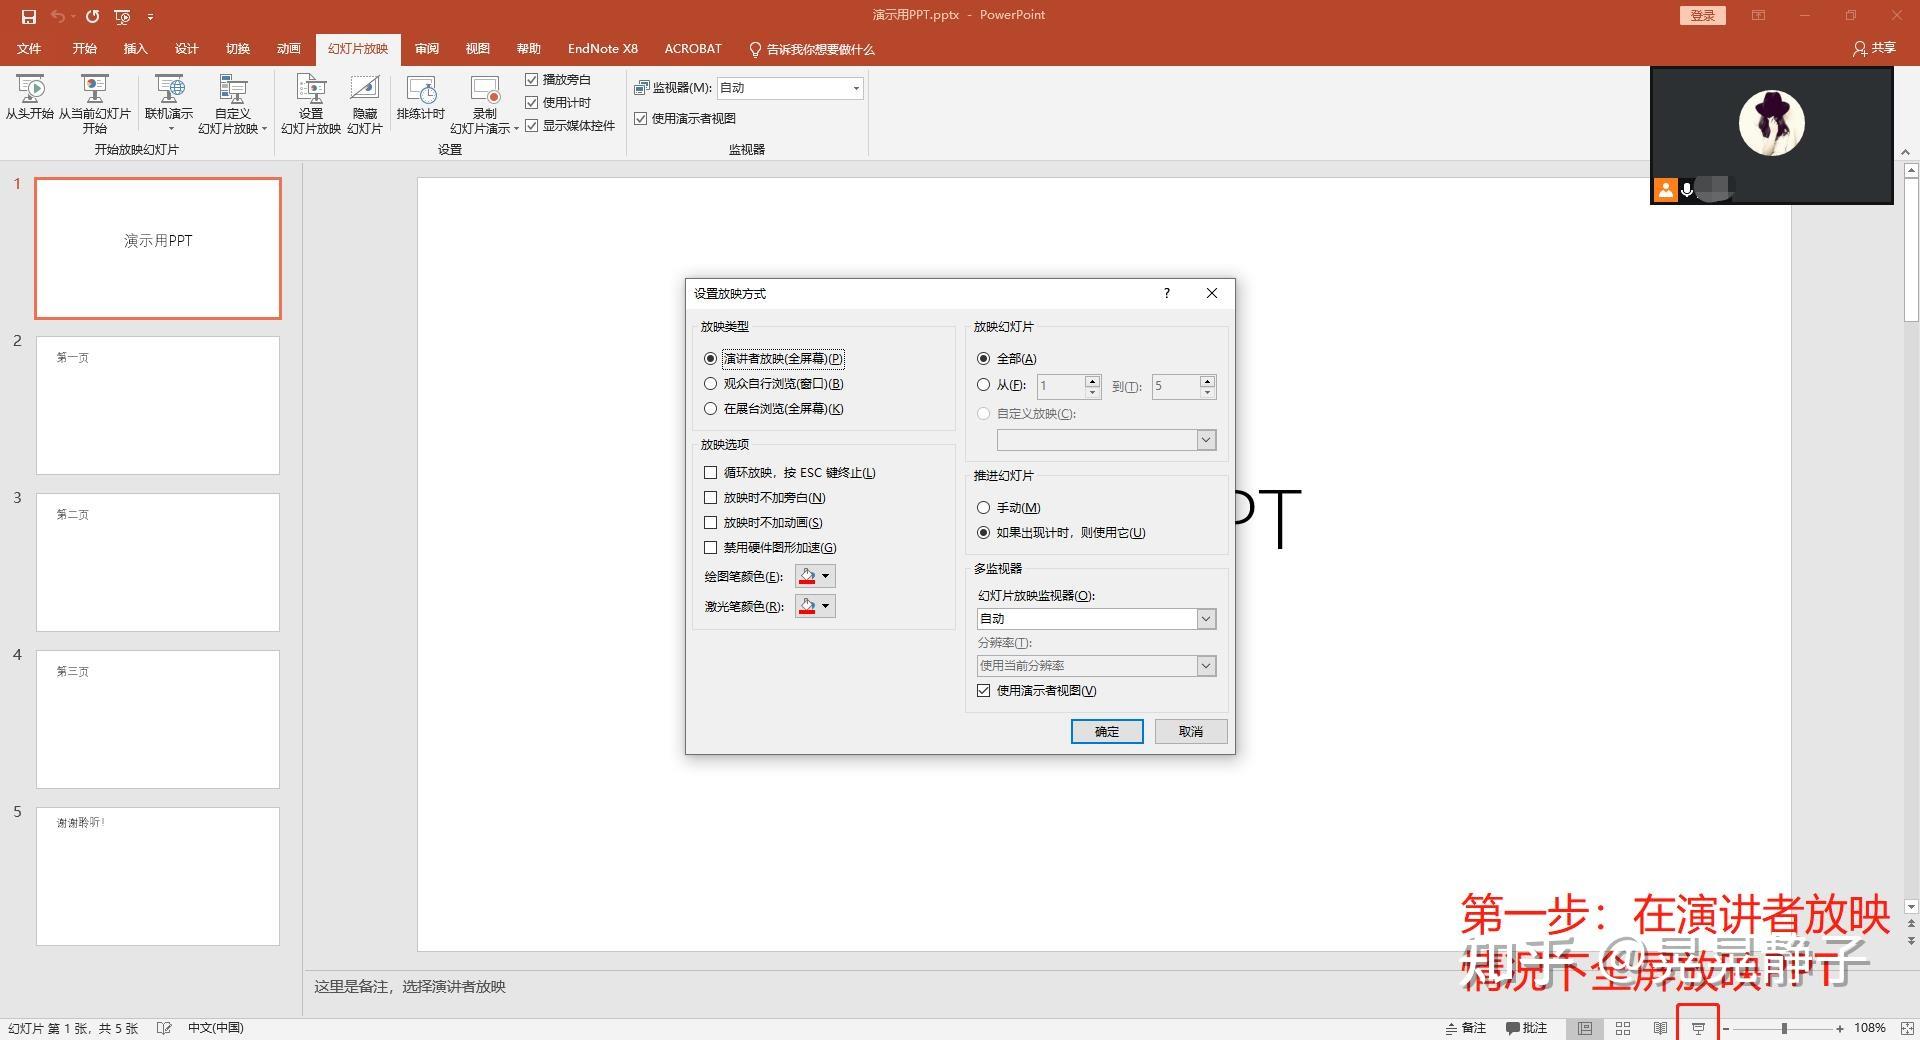This screenshot has height=1040, width=1920.
Task: Switch to Slide Sorter view icon
Action: point(1623,1028)
